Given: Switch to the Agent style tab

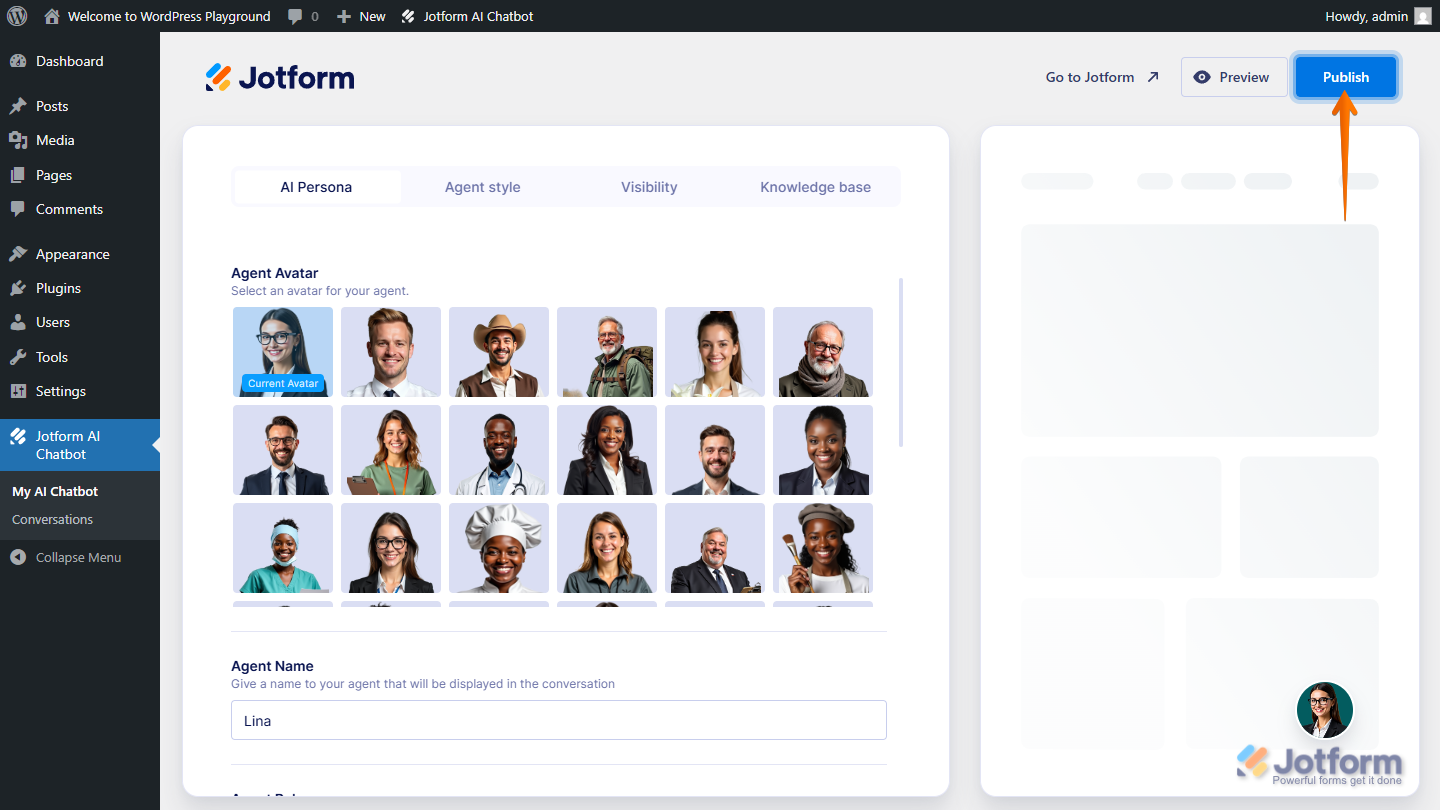Looking at the screenshot, I should (483, 187).
